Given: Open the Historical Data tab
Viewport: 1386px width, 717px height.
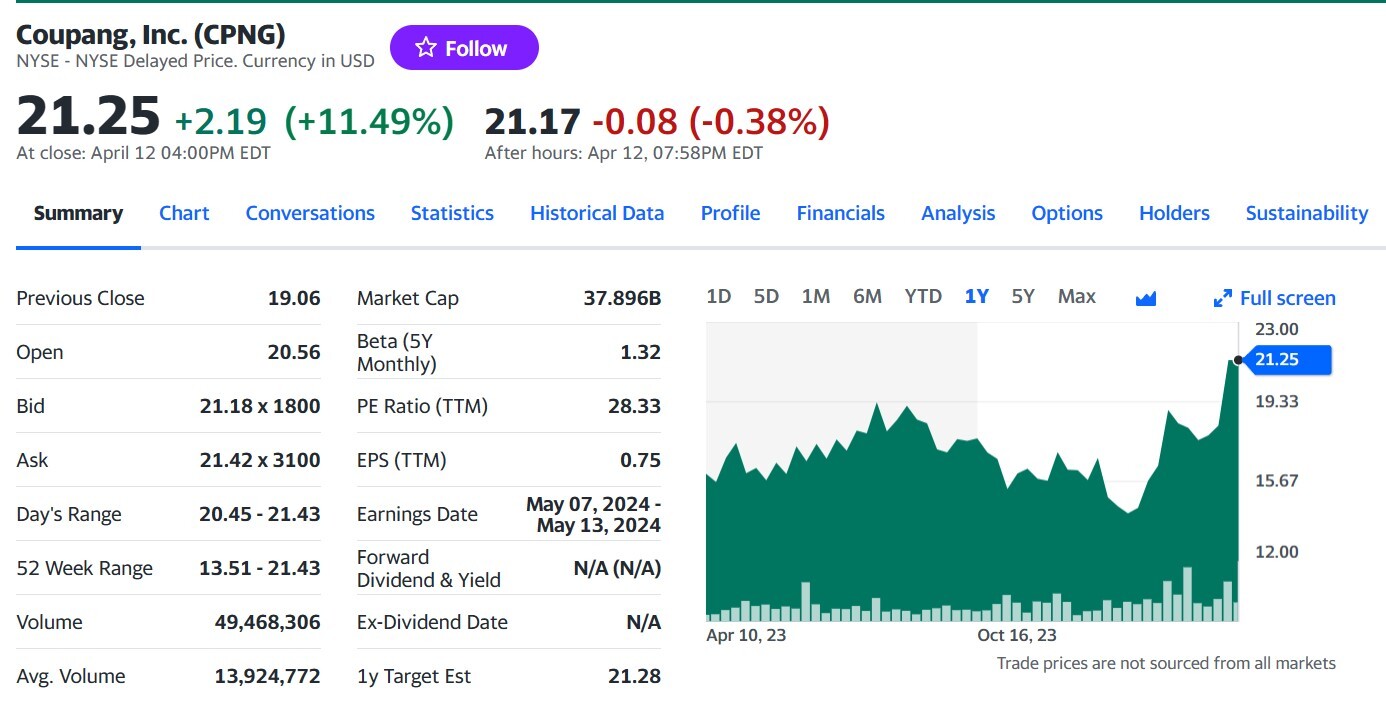Looking at the screenshot, I should (x=597, y=213).
